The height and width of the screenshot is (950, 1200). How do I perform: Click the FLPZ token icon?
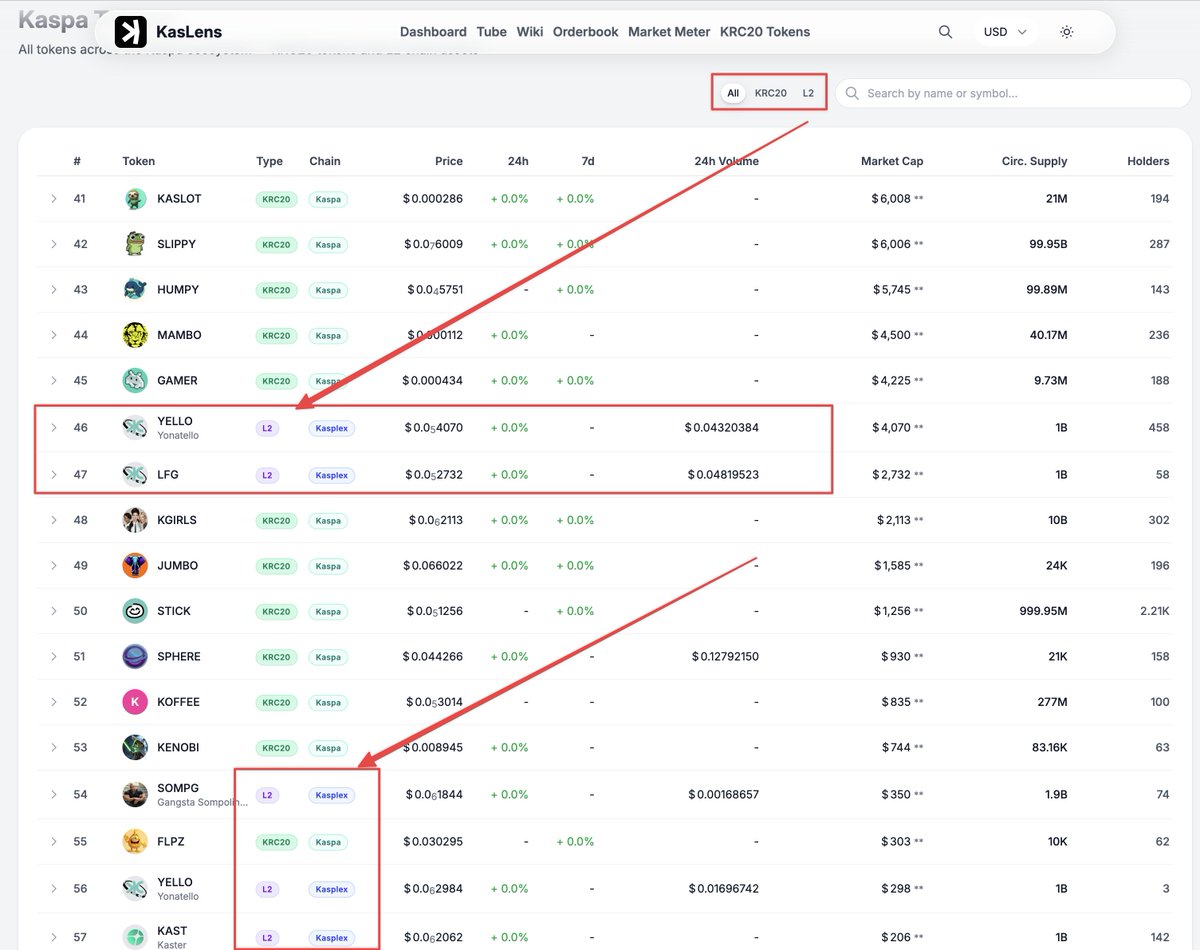click(135, 842)
